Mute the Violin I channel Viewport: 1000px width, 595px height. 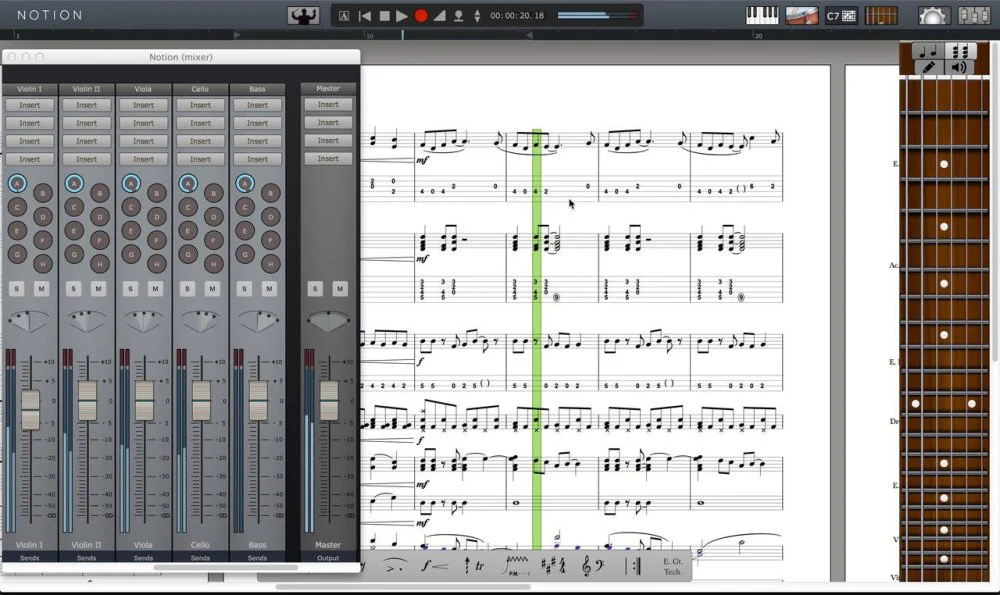point(41,289)
